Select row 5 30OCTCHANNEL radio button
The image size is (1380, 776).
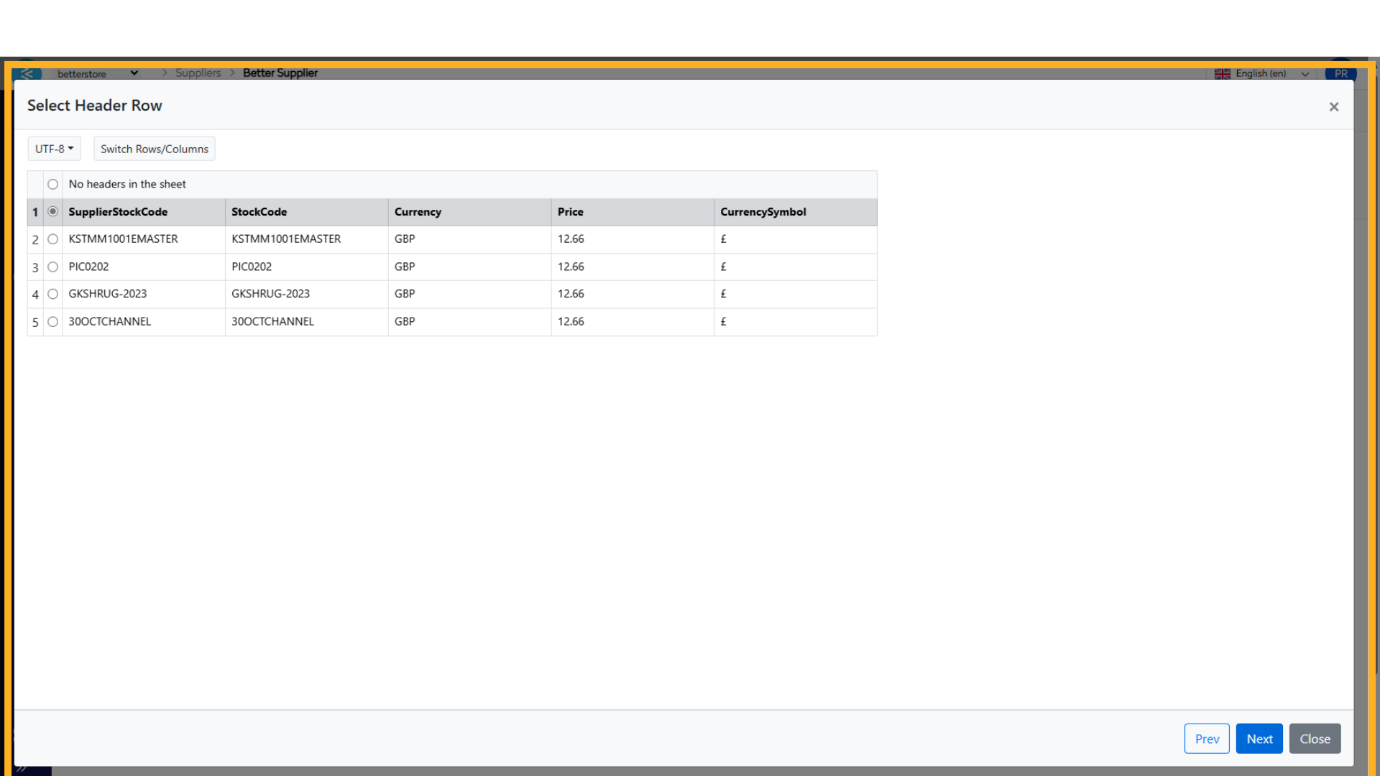(53, 322)
